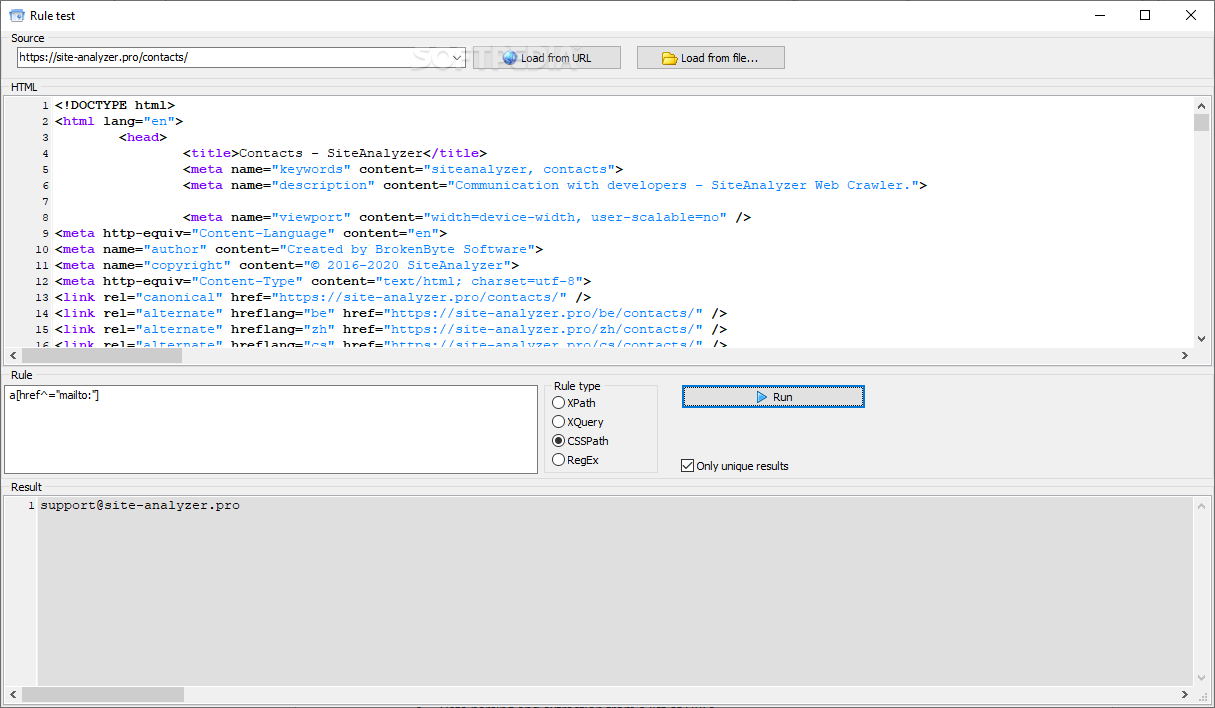Click the Content-Language meta line
This screenshot has height=708, width=1215.
(x=251, y=233)
